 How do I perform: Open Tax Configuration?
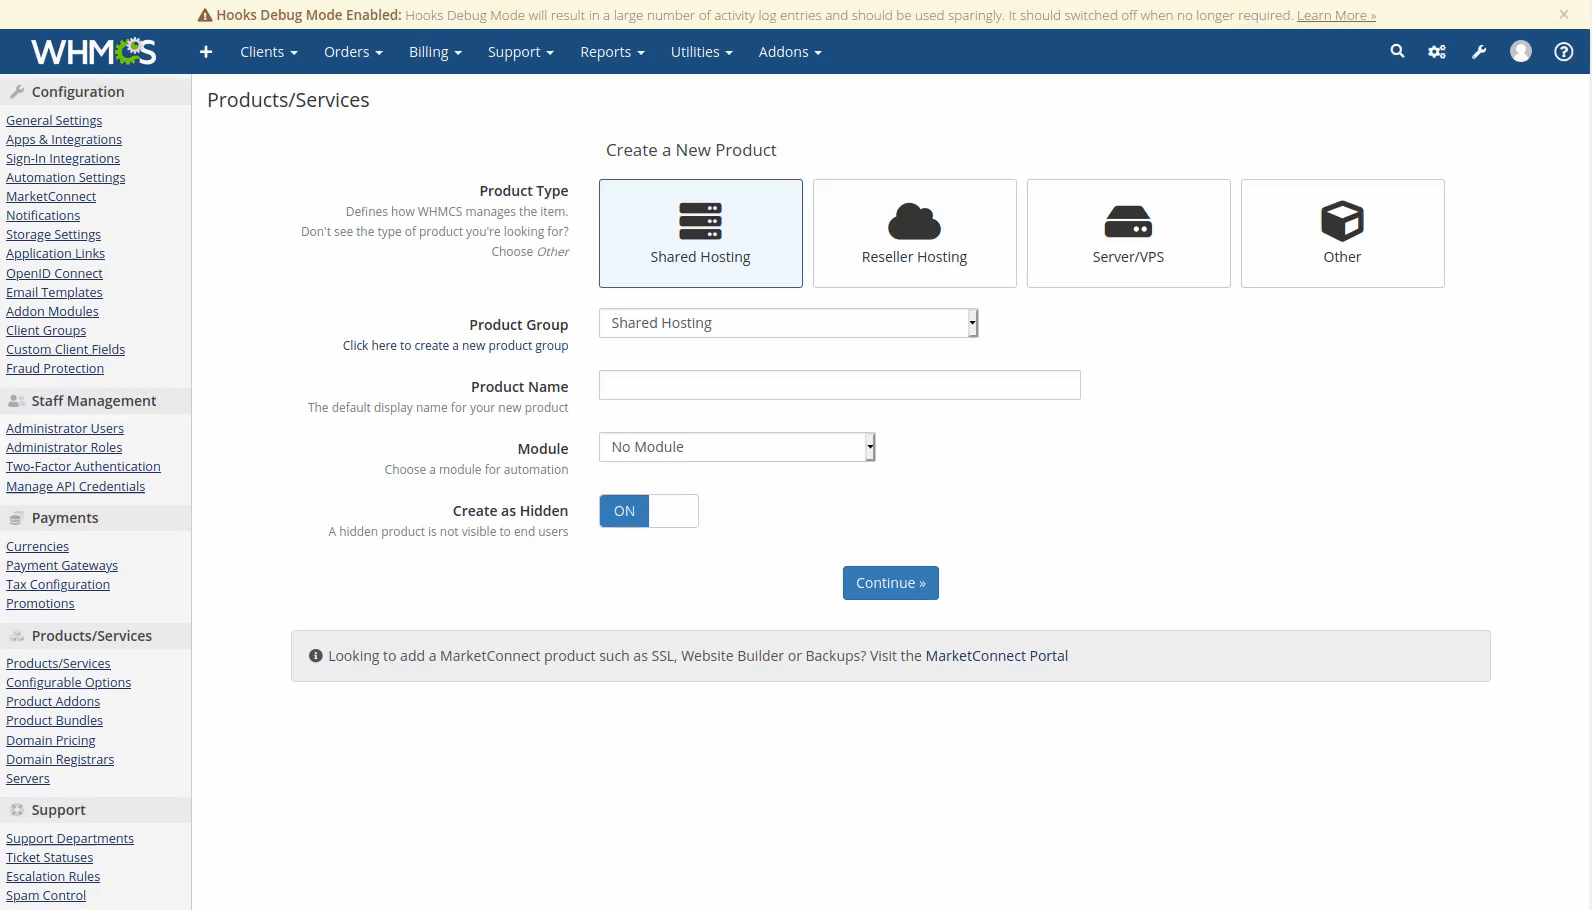pyautogui.click(x=58, y=584)
